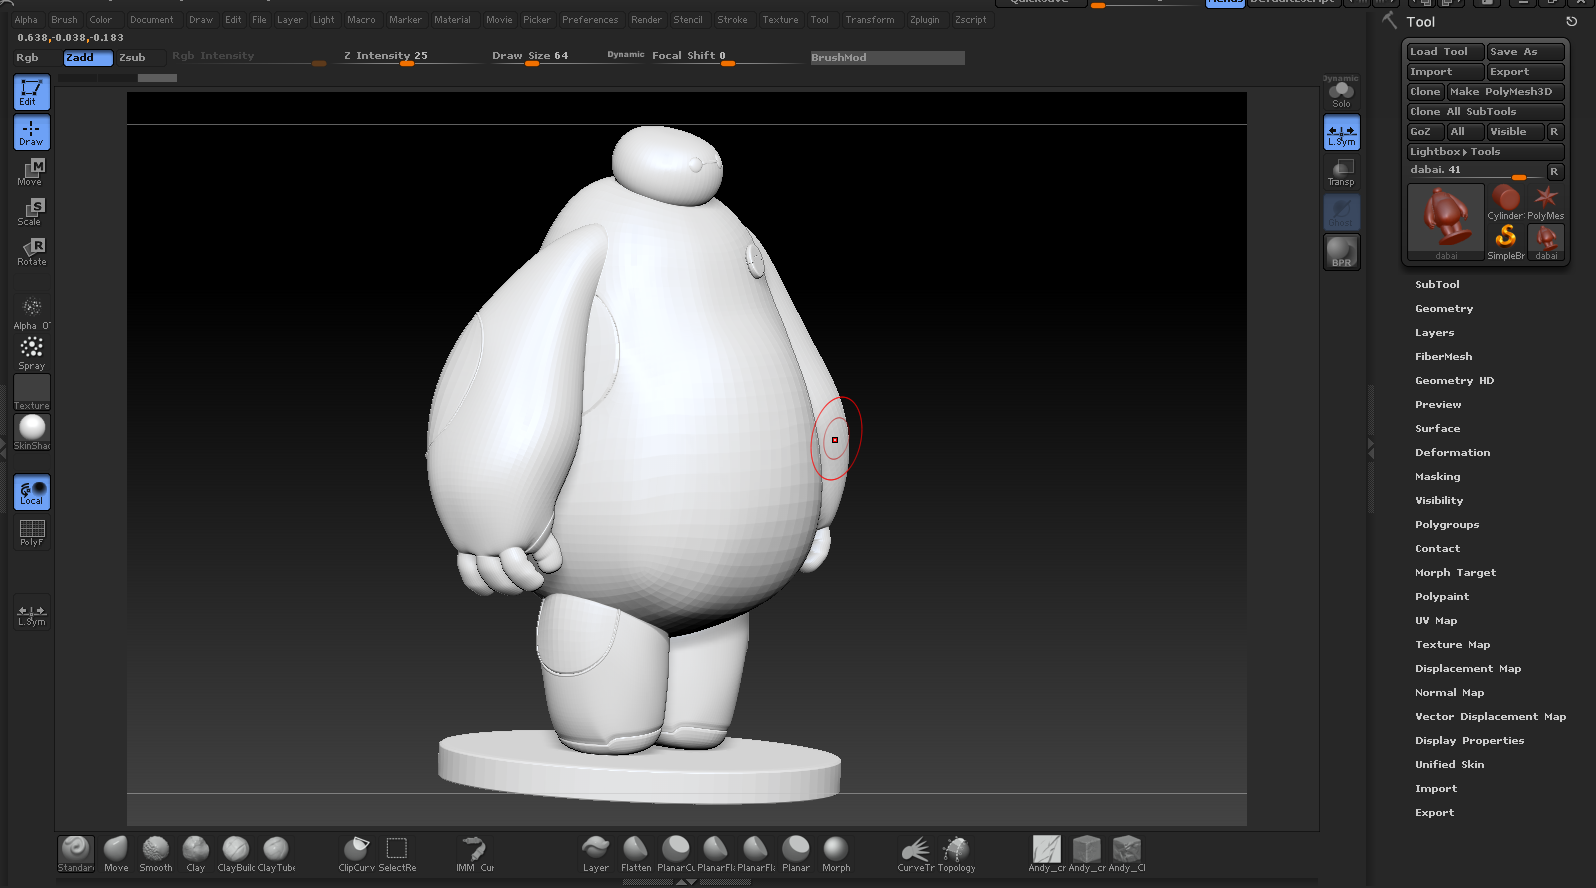This screenshot has height=888, width=1596.
Task: Expand the Geometry subpalette
Action: (1444, 309)
